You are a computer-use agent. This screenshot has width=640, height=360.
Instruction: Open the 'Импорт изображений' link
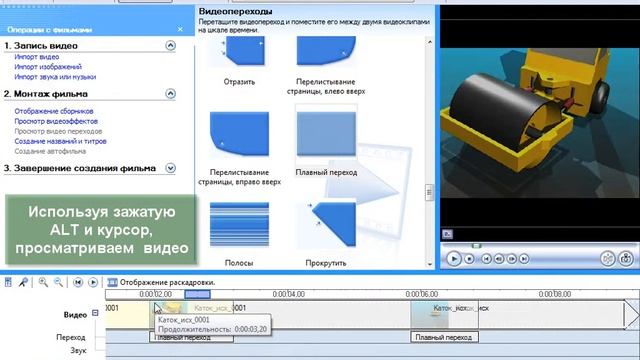pos(48,67)
